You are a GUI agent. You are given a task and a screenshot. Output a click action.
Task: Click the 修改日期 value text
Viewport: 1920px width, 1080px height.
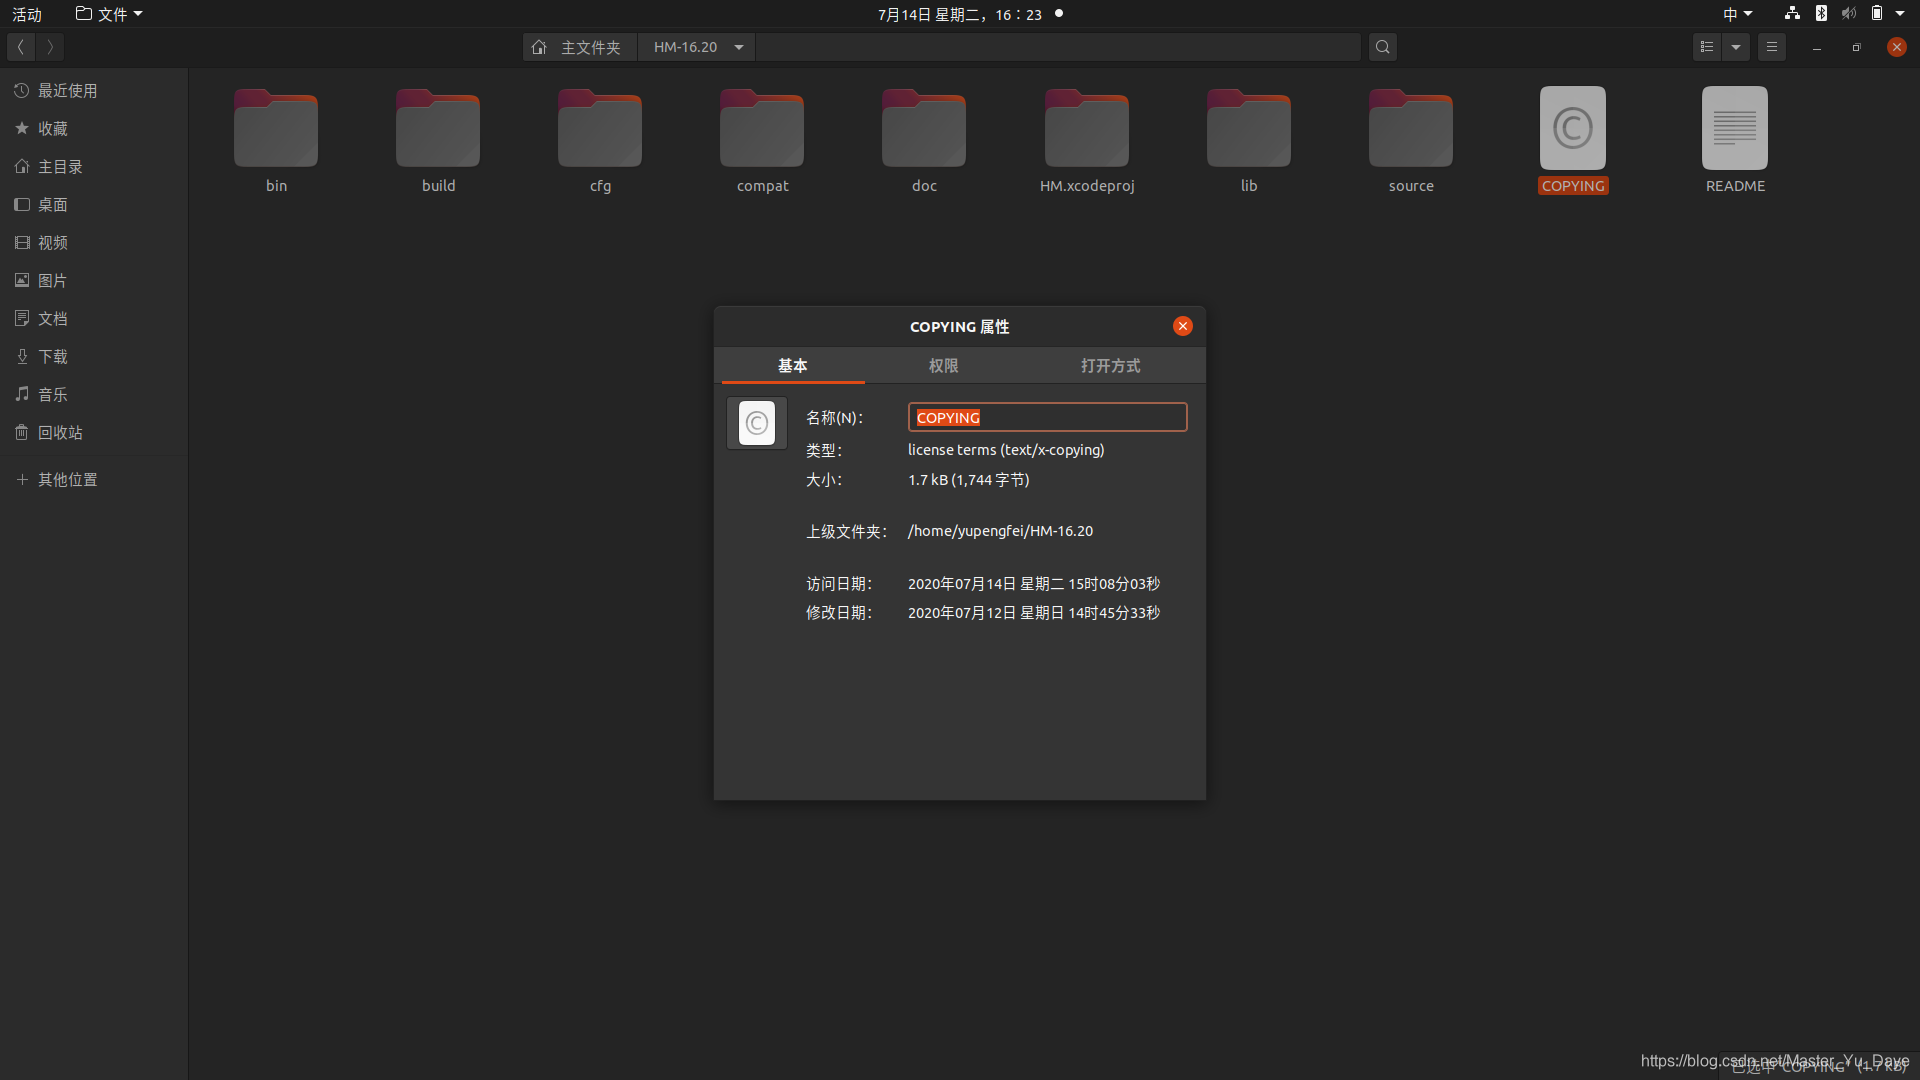click(x=1034, y=613)
